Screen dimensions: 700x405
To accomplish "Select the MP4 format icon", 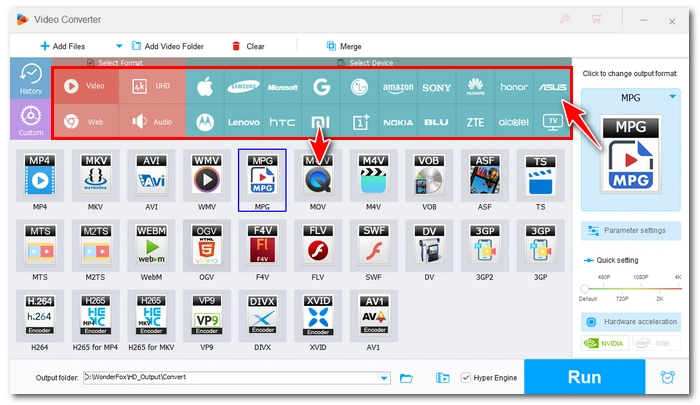I will pos(40,175).
